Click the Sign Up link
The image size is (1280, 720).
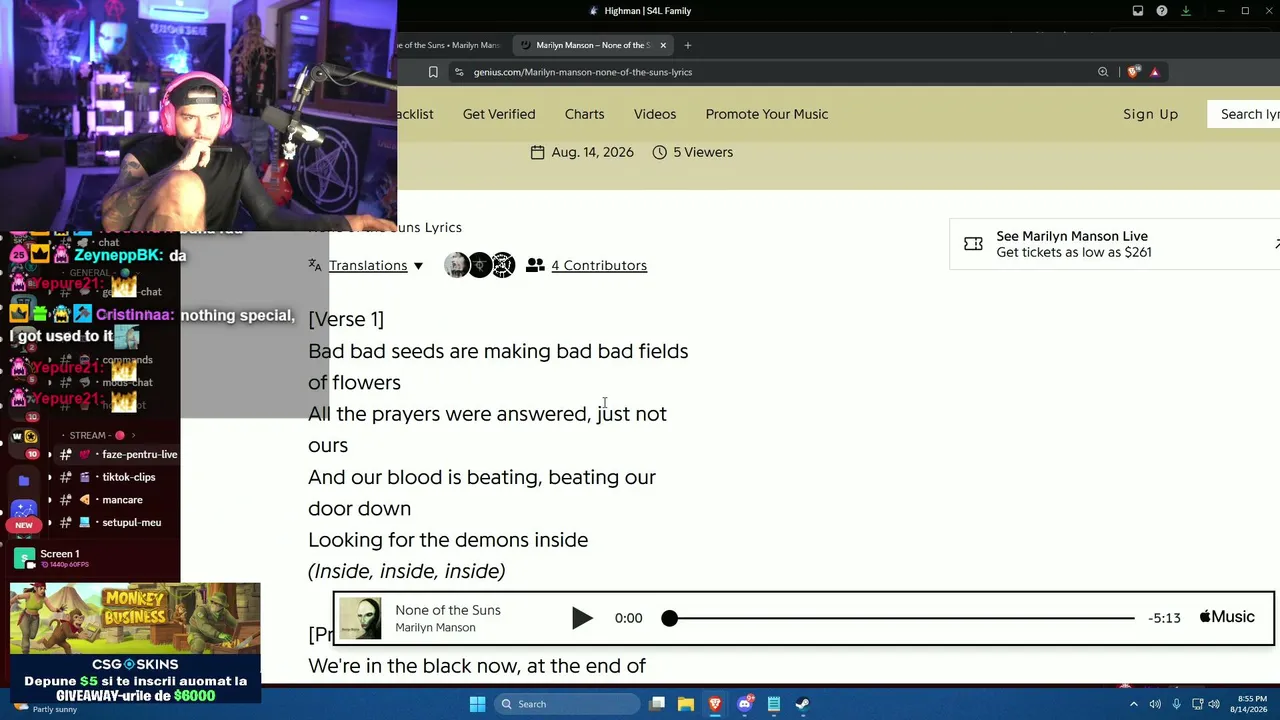[x=1150, y=114]
